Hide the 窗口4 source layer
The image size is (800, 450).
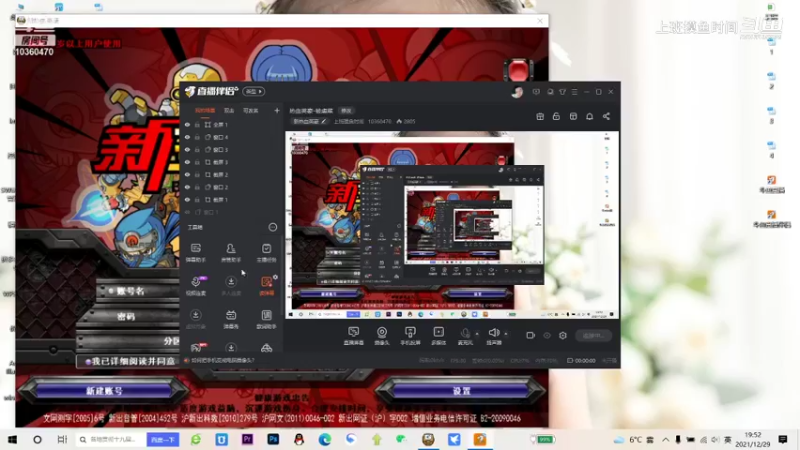[x=187, y=137]
